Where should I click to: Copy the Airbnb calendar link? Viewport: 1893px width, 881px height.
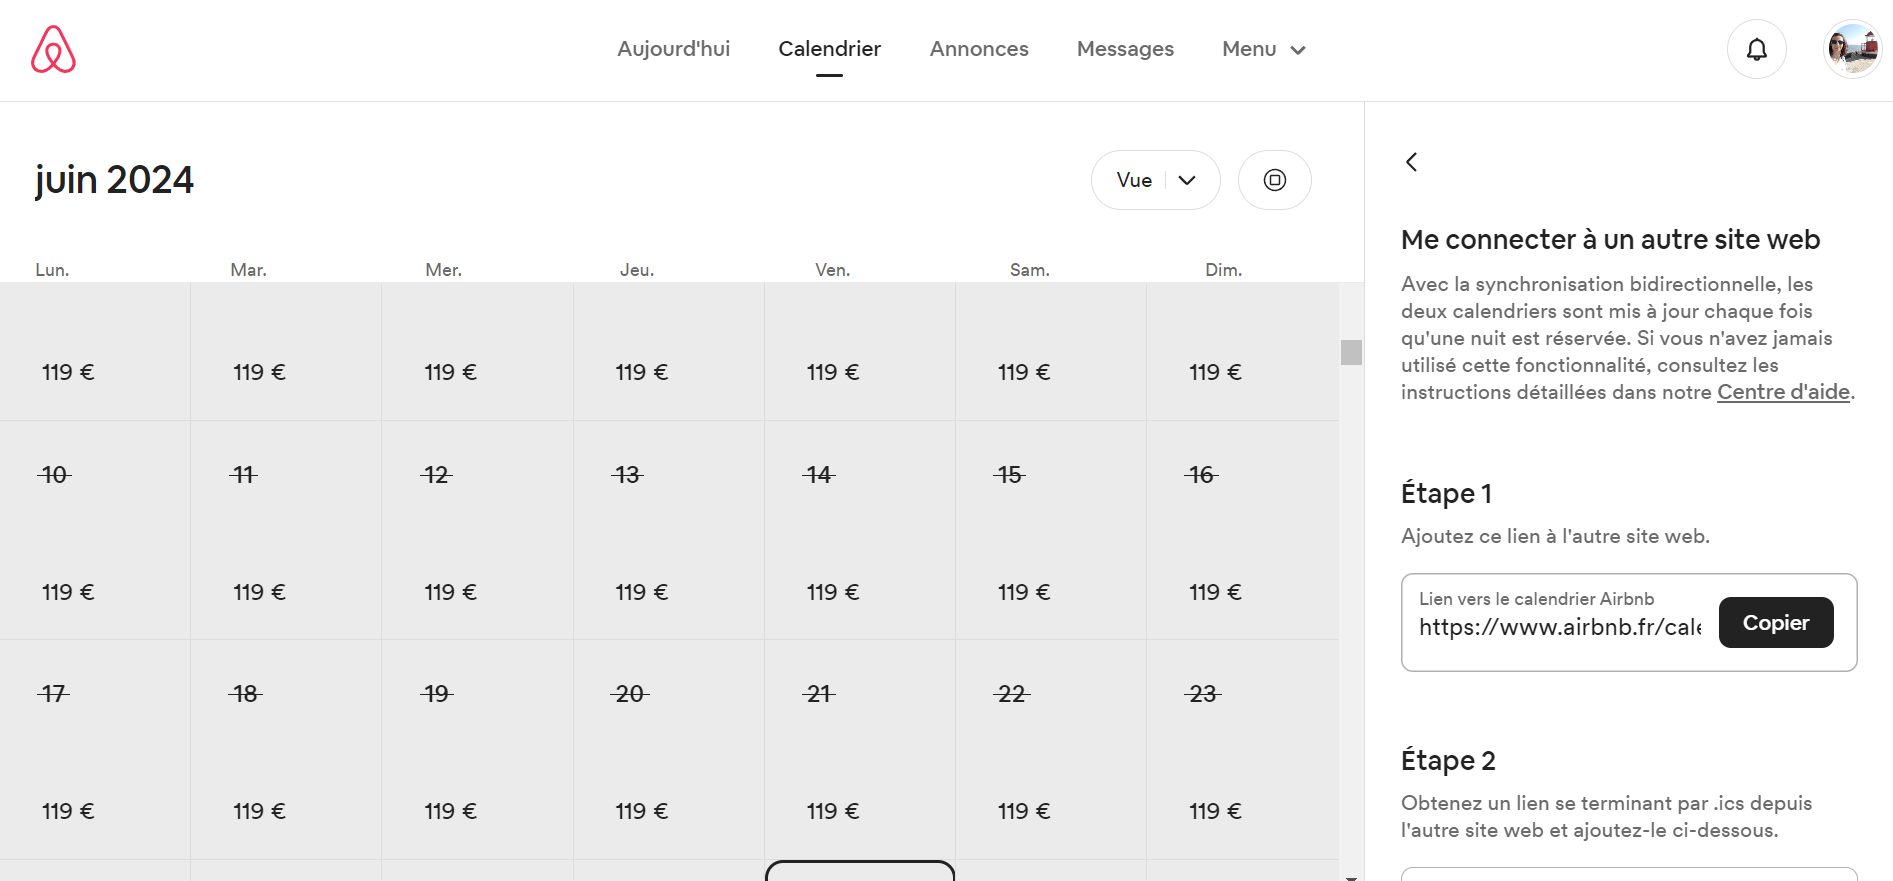click(1775, 622)
